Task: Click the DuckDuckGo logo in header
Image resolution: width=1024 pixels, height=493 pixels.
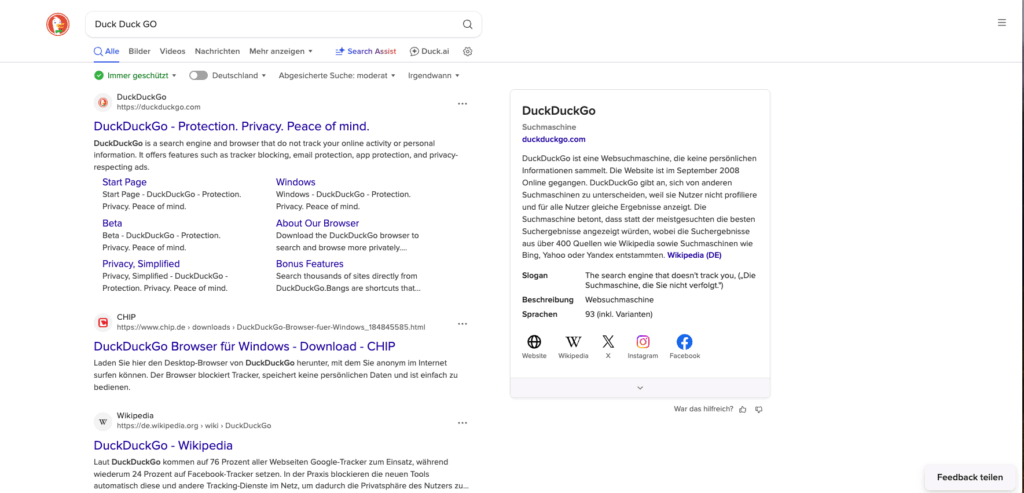Action: tap(58, 25)
